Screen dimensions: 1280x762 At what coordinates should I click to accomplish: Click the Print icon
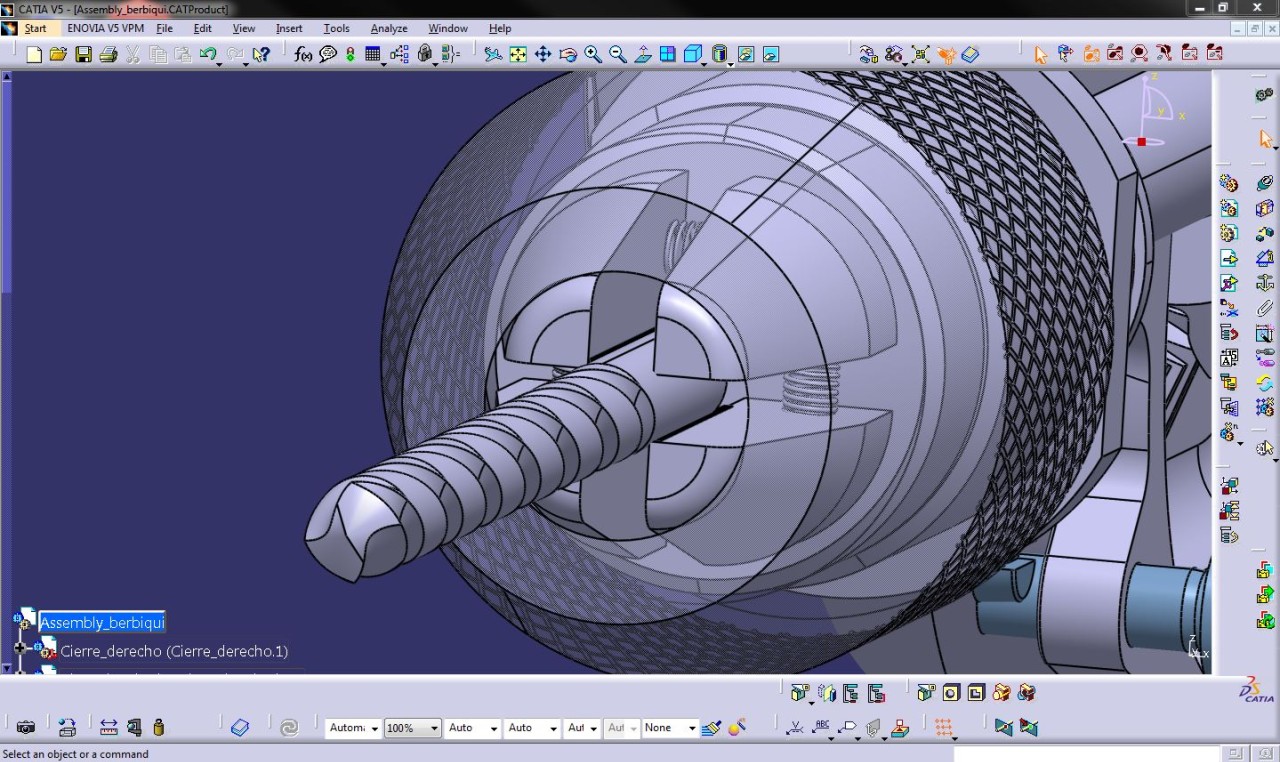click(108, 54)
